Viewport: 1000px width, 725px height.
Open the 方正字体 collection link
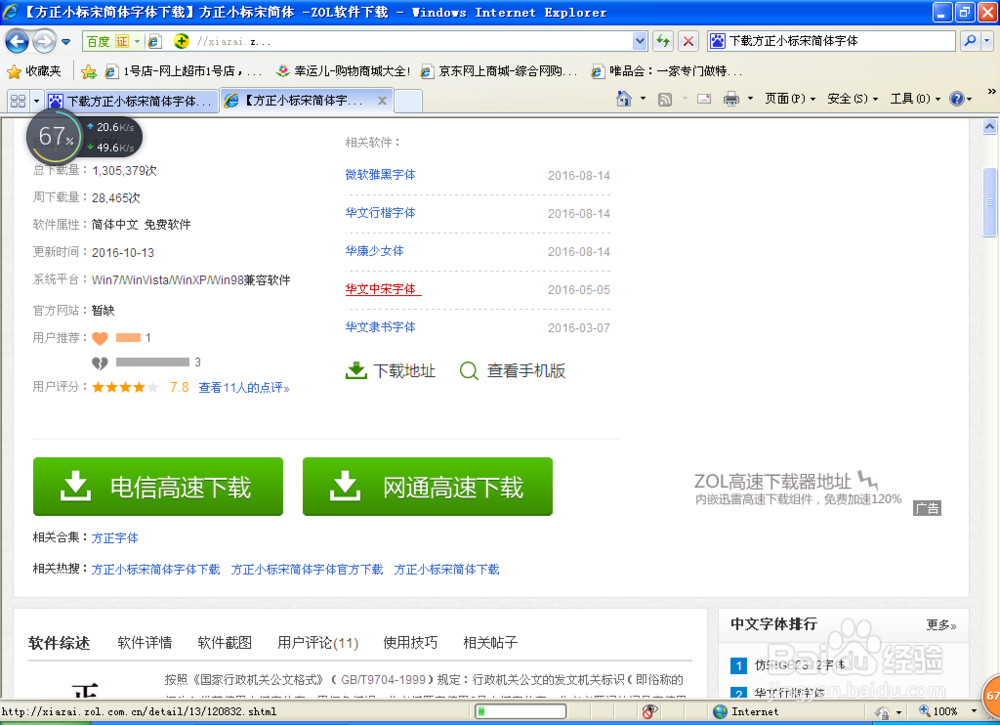[115, 538]
